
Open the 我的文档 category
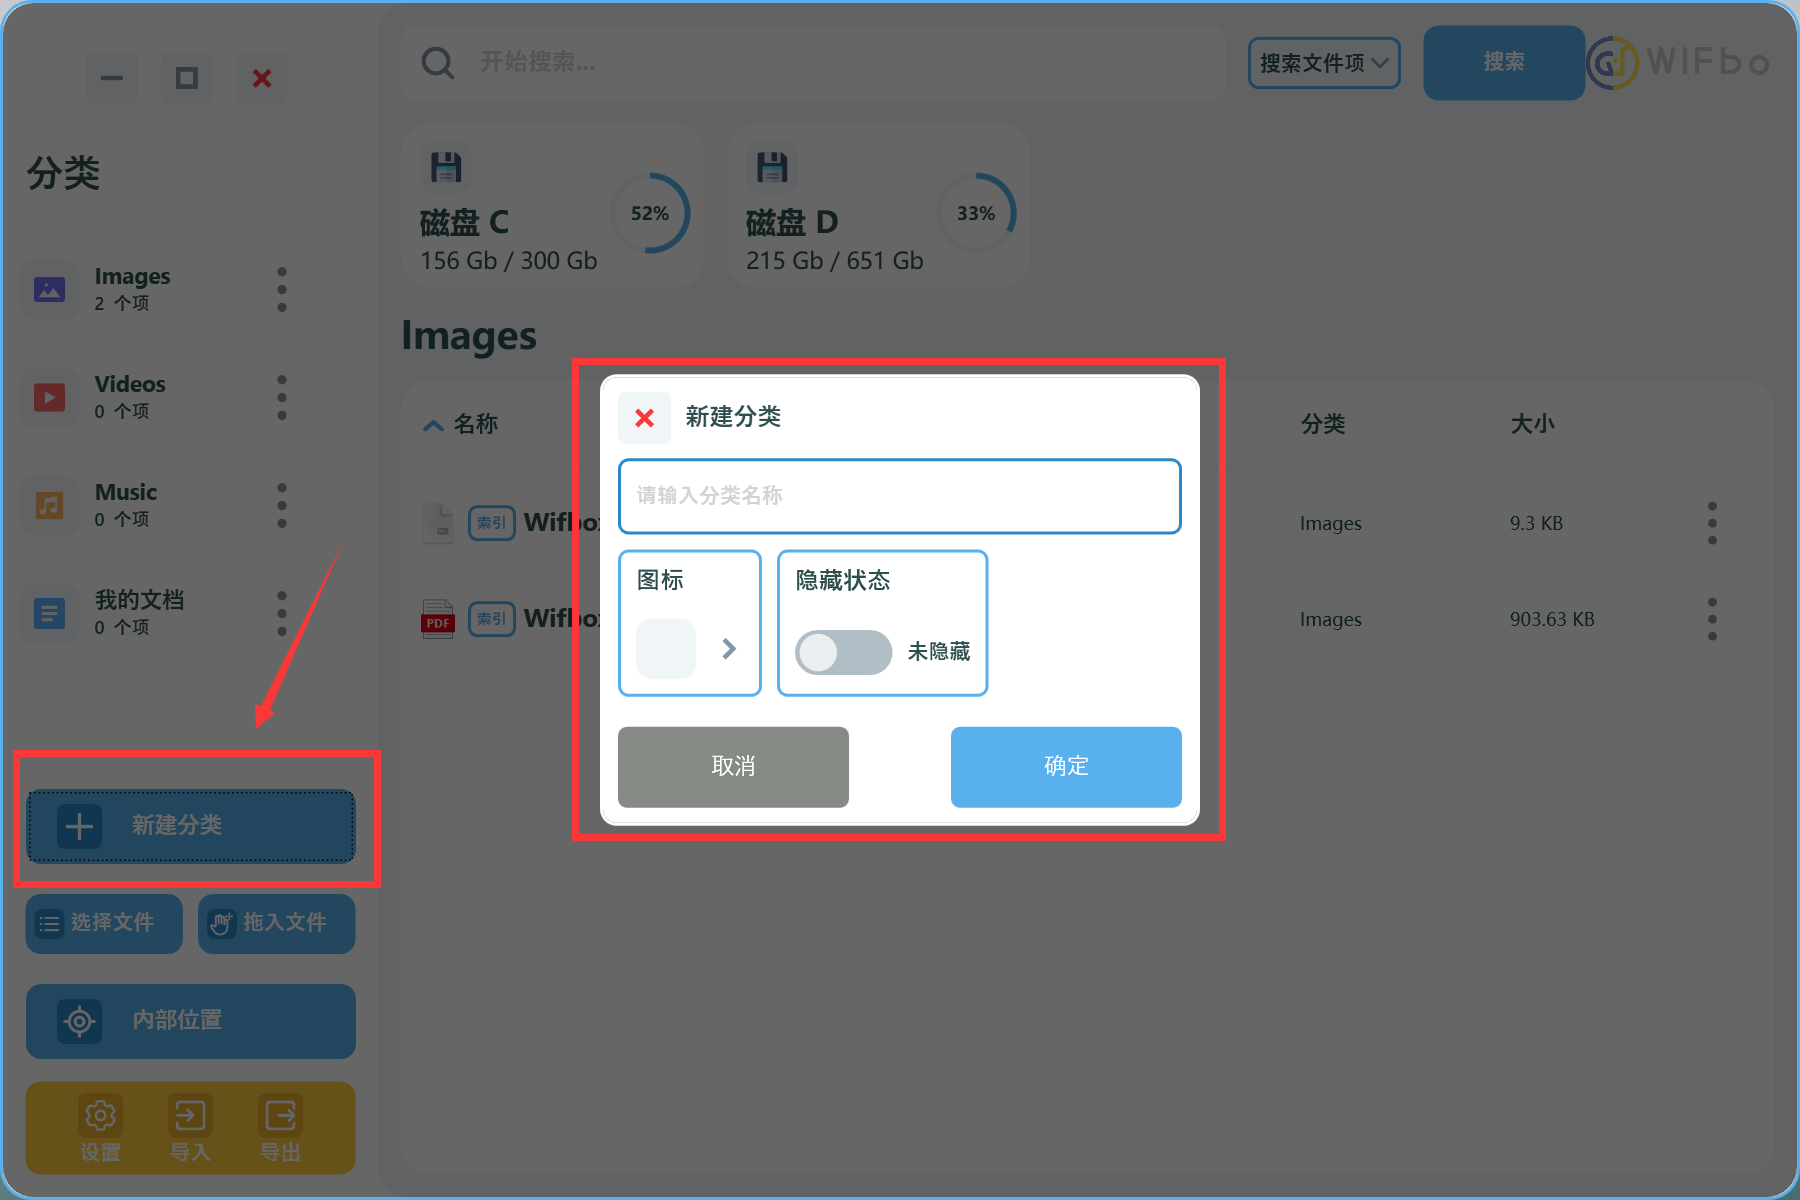139,611
